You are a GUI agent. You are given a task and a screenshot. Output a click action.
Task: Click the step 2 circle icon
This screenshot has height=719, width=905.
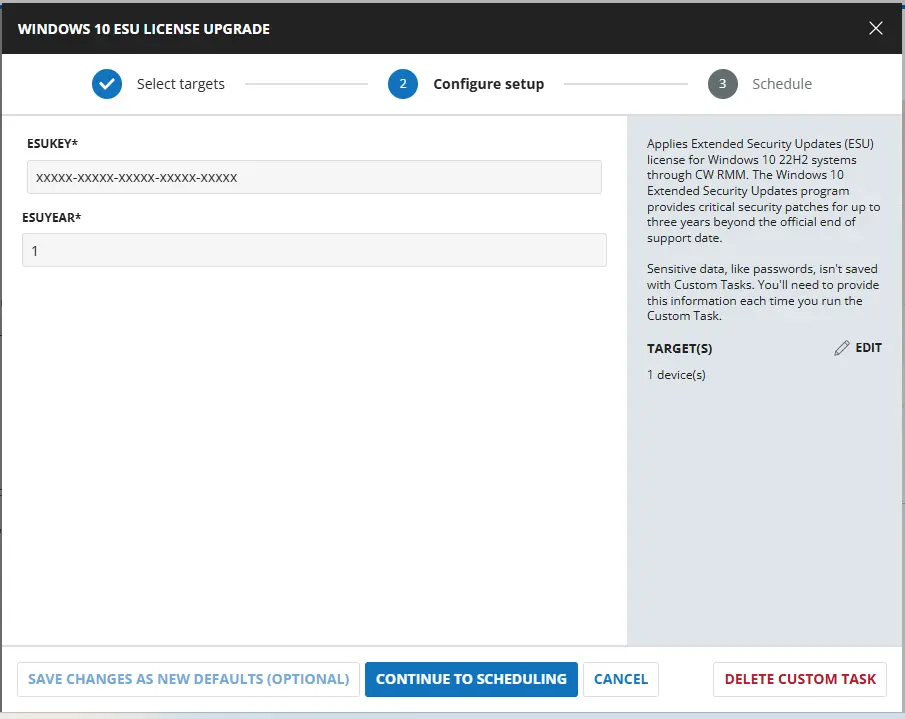pos(403,84)
